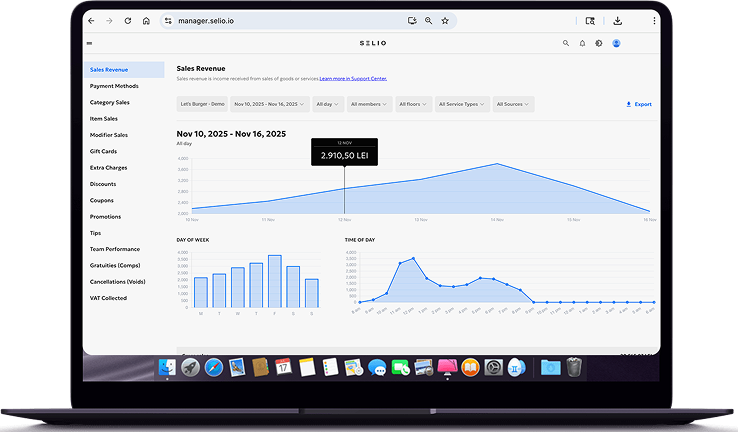Open Safari from the dock

click(x=214, y=368)
